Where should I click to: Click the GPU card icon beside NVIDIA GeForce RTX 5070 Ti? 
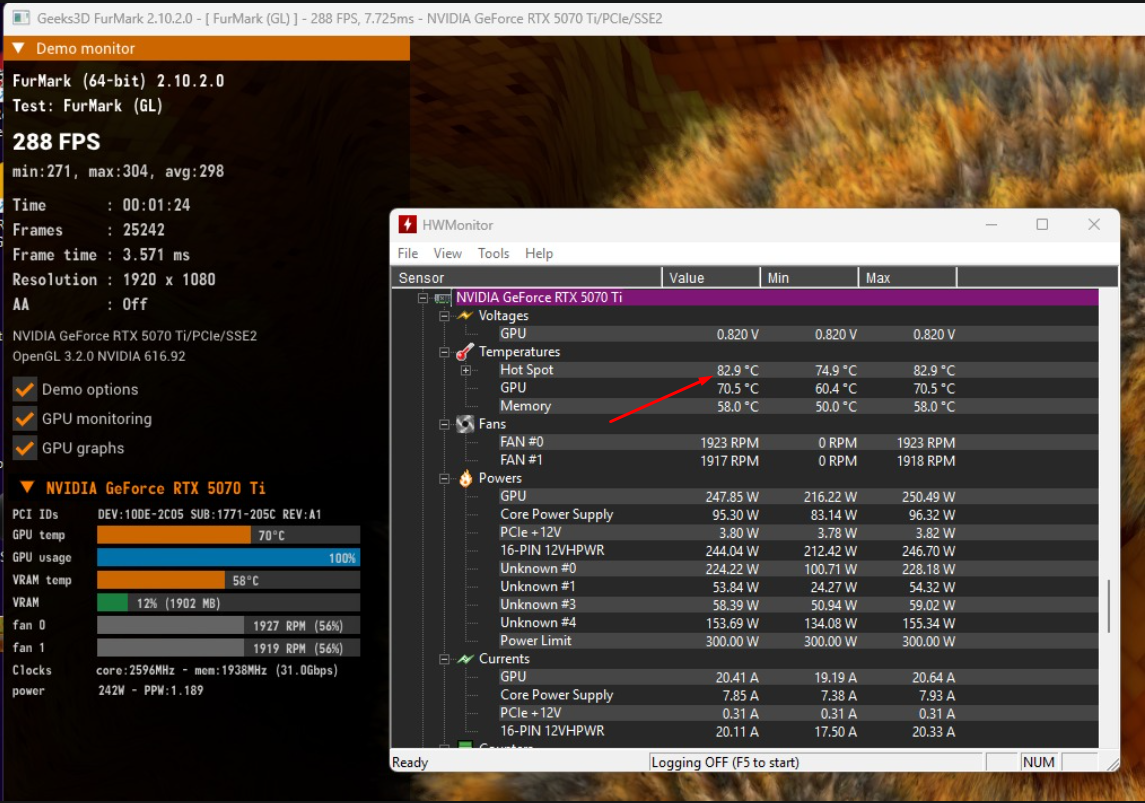pyautogui.click(x=443, y=298)
